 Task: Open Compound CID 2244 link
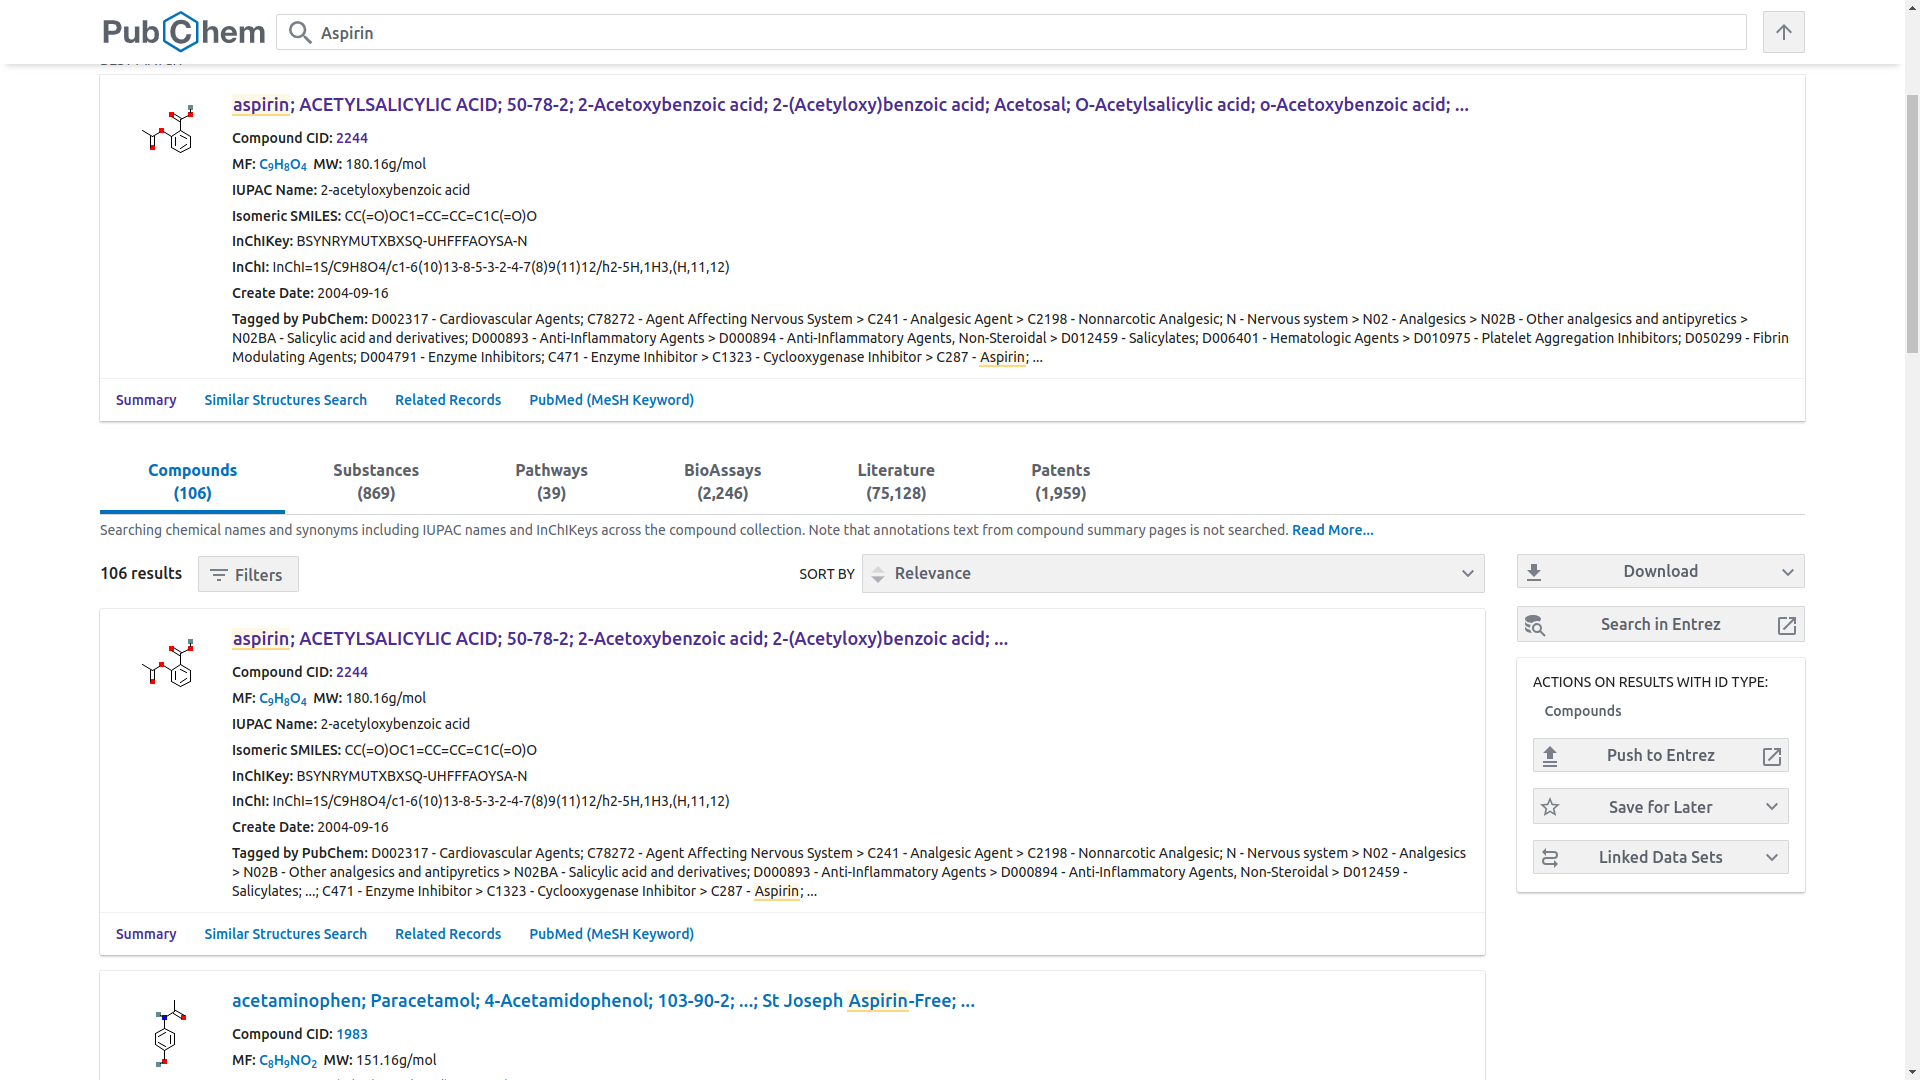pyautogui.click(x=352, y=137)
